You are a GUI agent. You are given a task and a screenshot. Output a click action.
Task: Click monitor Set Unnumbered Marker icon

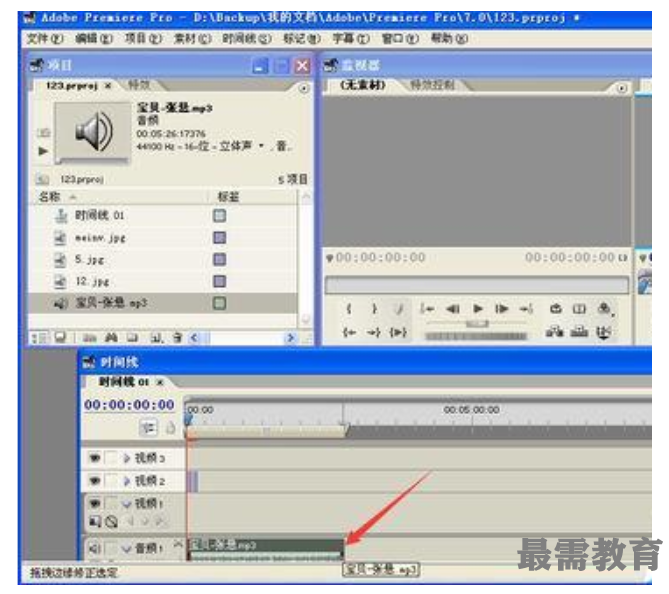pyautogui.click(x=399, y=309)
